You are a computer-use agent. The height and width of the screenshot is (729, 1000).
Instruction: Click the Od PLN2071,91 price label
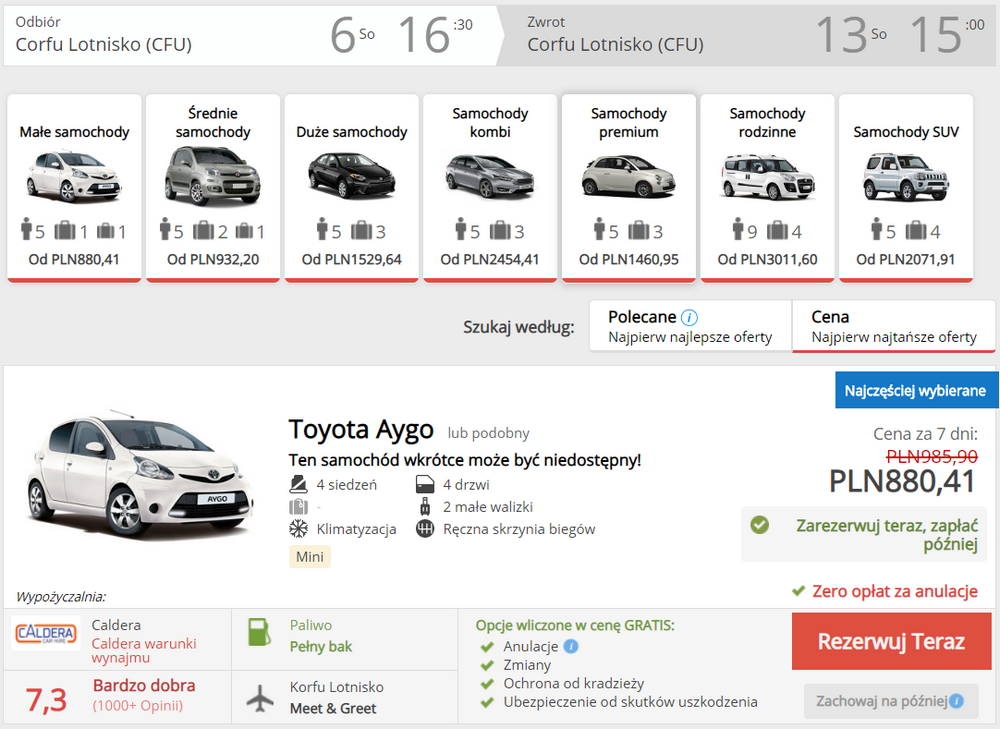(906, 260)
